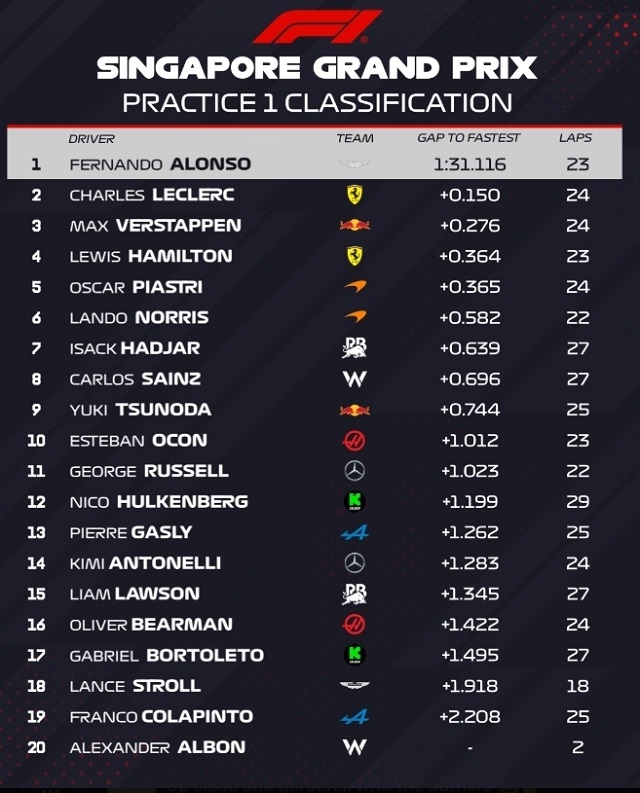Click the Kick Sauber logo beside Nico Hulkenberg
640x793 pixels.
(x=355, y=502)
